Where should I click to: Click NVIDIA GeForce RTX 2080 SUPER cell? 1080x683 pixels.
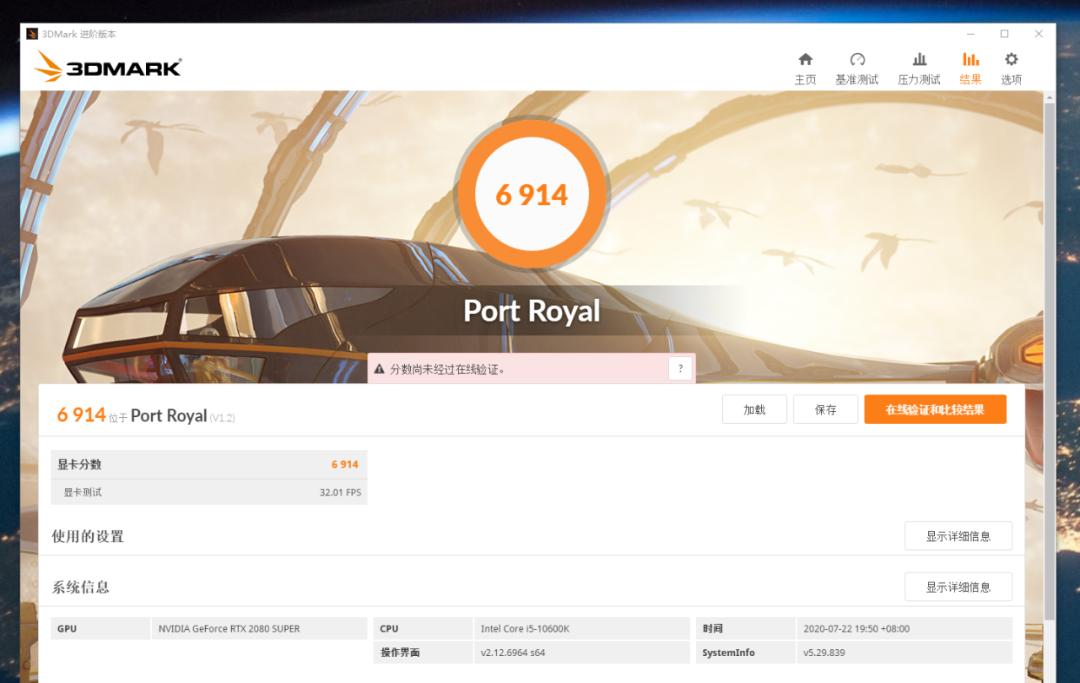259,629
